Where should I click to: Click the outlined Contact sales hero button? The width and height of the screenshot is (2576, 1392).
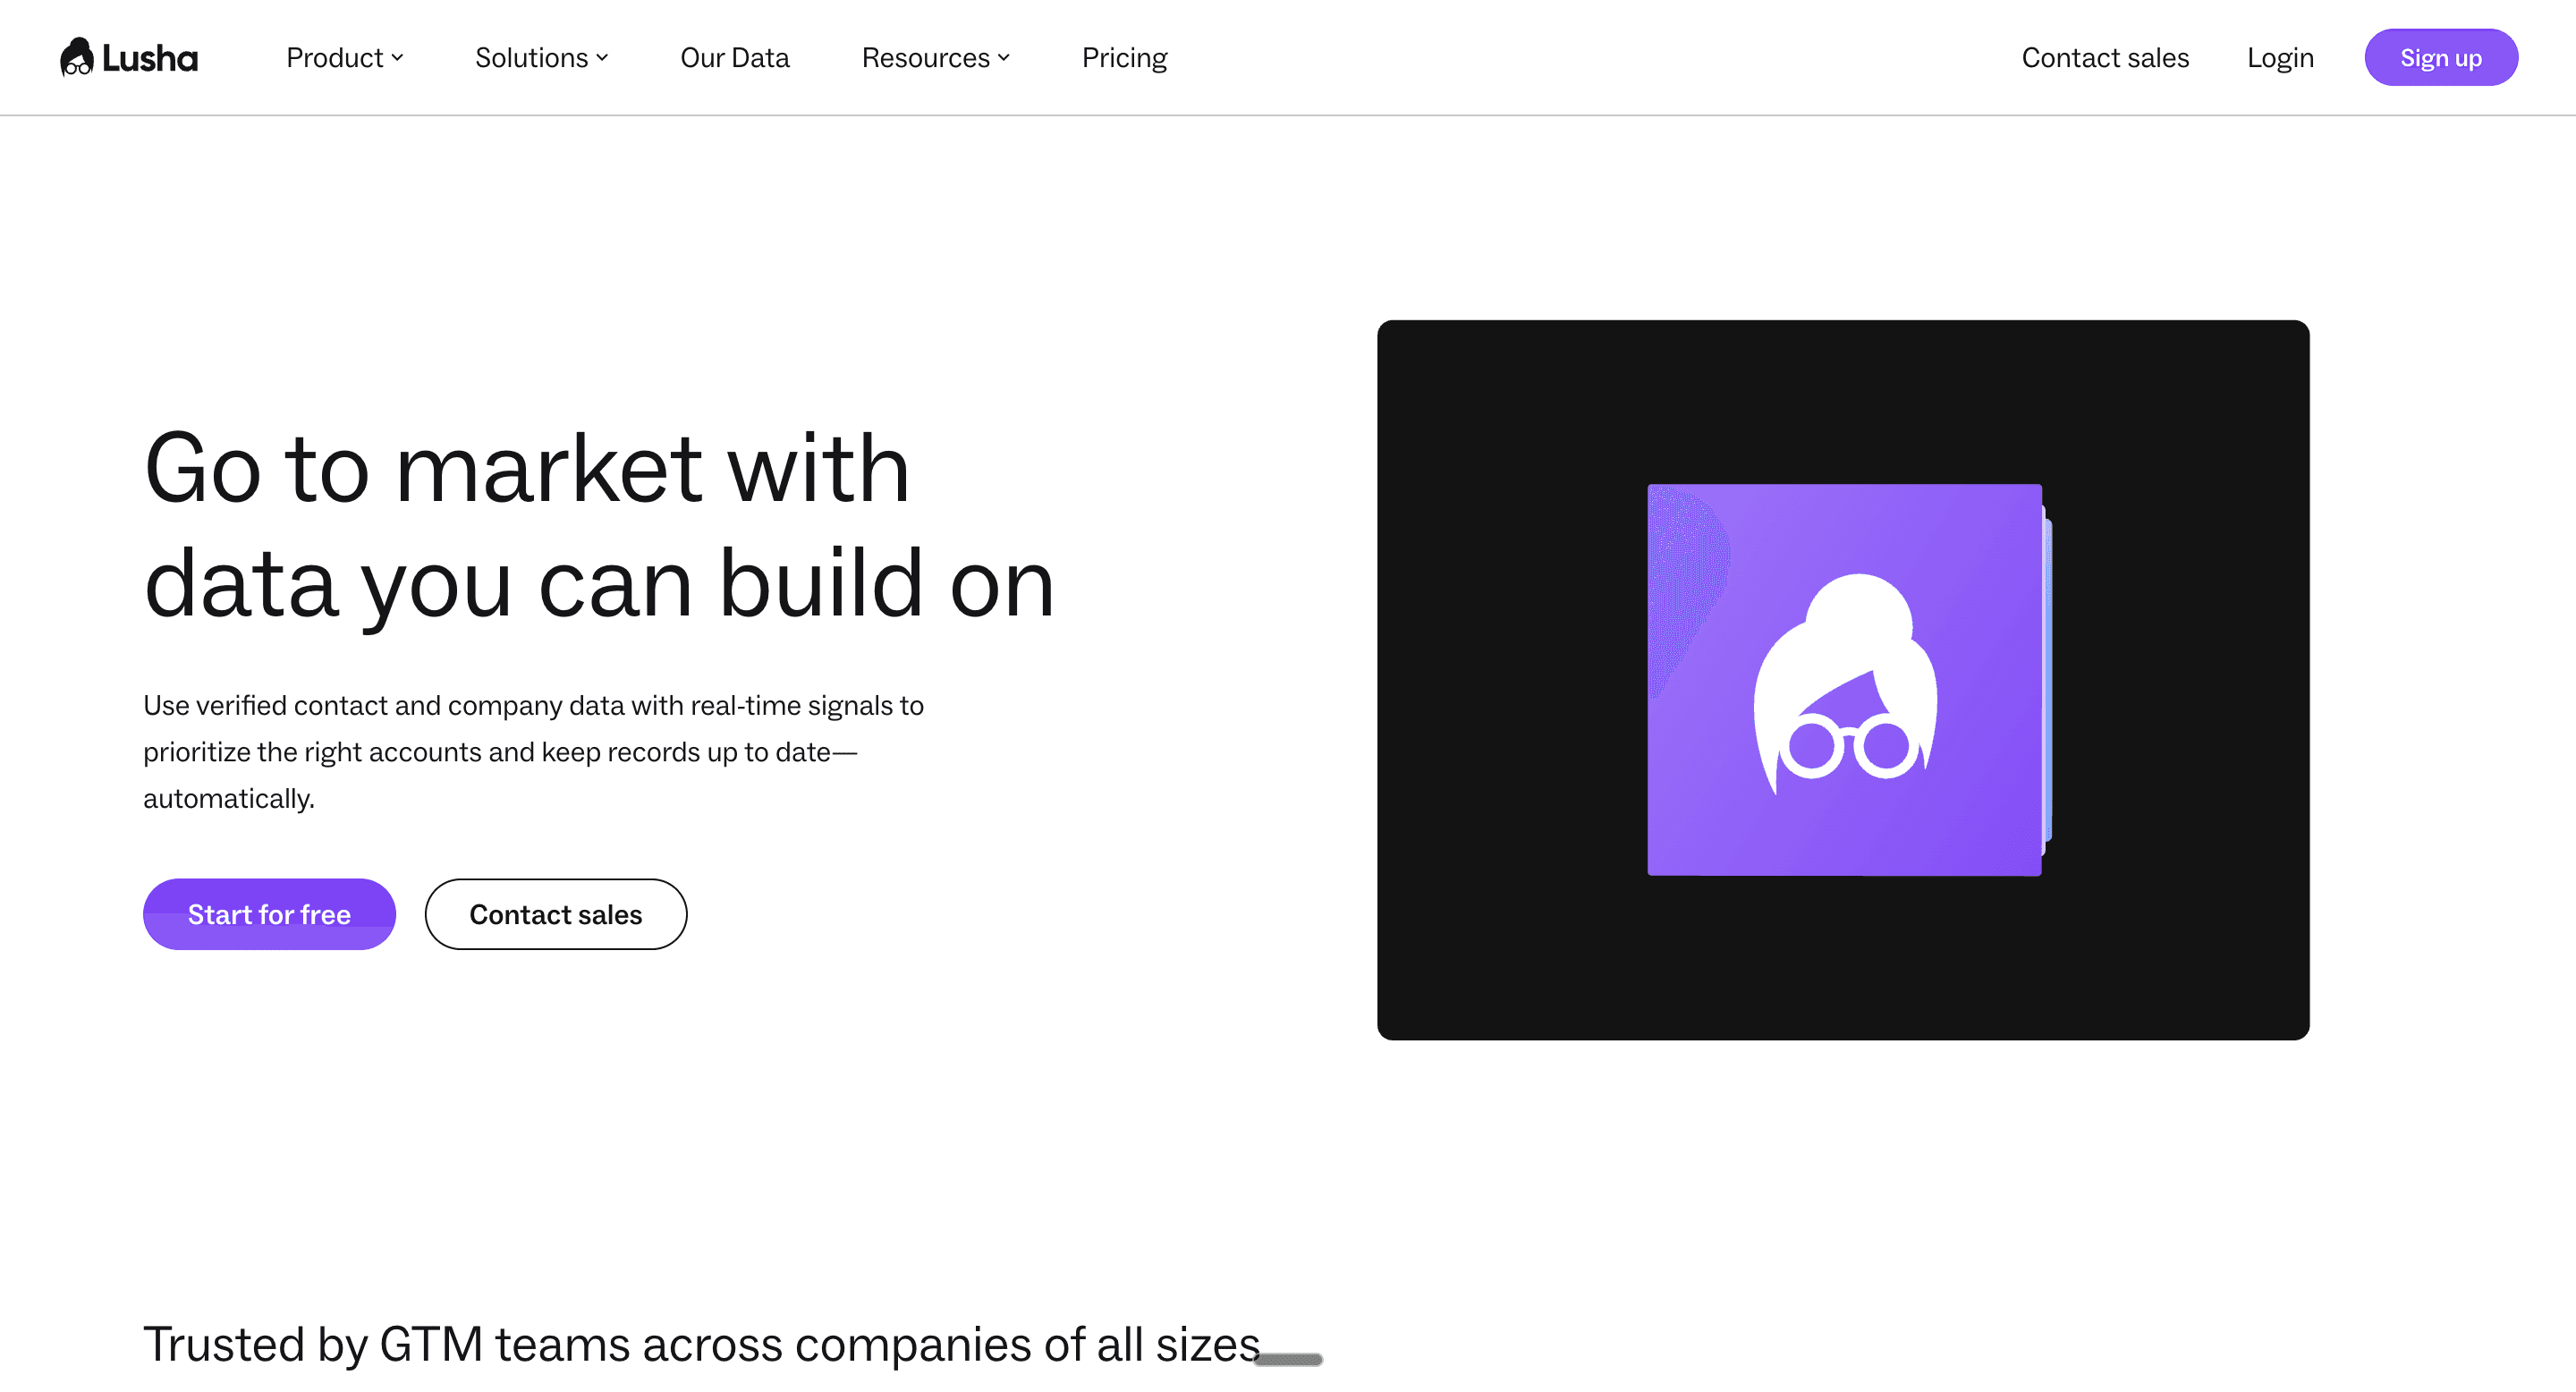point(555,914)
